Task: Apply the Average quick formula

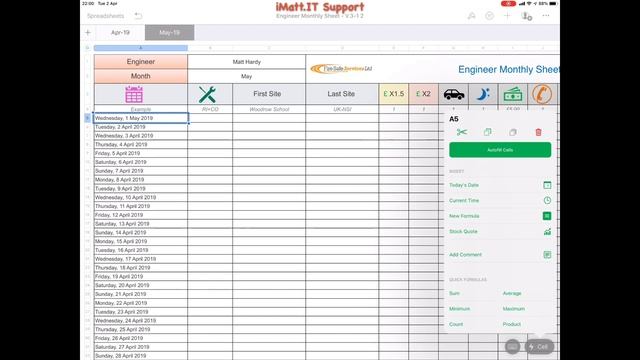Action: [512, 293]
